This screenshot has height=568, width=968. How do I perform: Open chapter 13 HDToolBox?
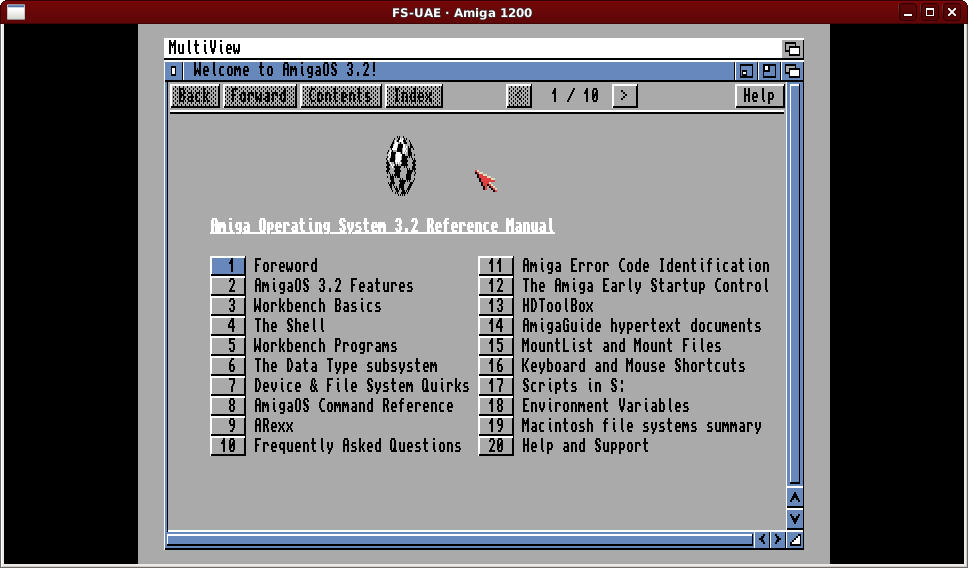click(x=496, y=306)
